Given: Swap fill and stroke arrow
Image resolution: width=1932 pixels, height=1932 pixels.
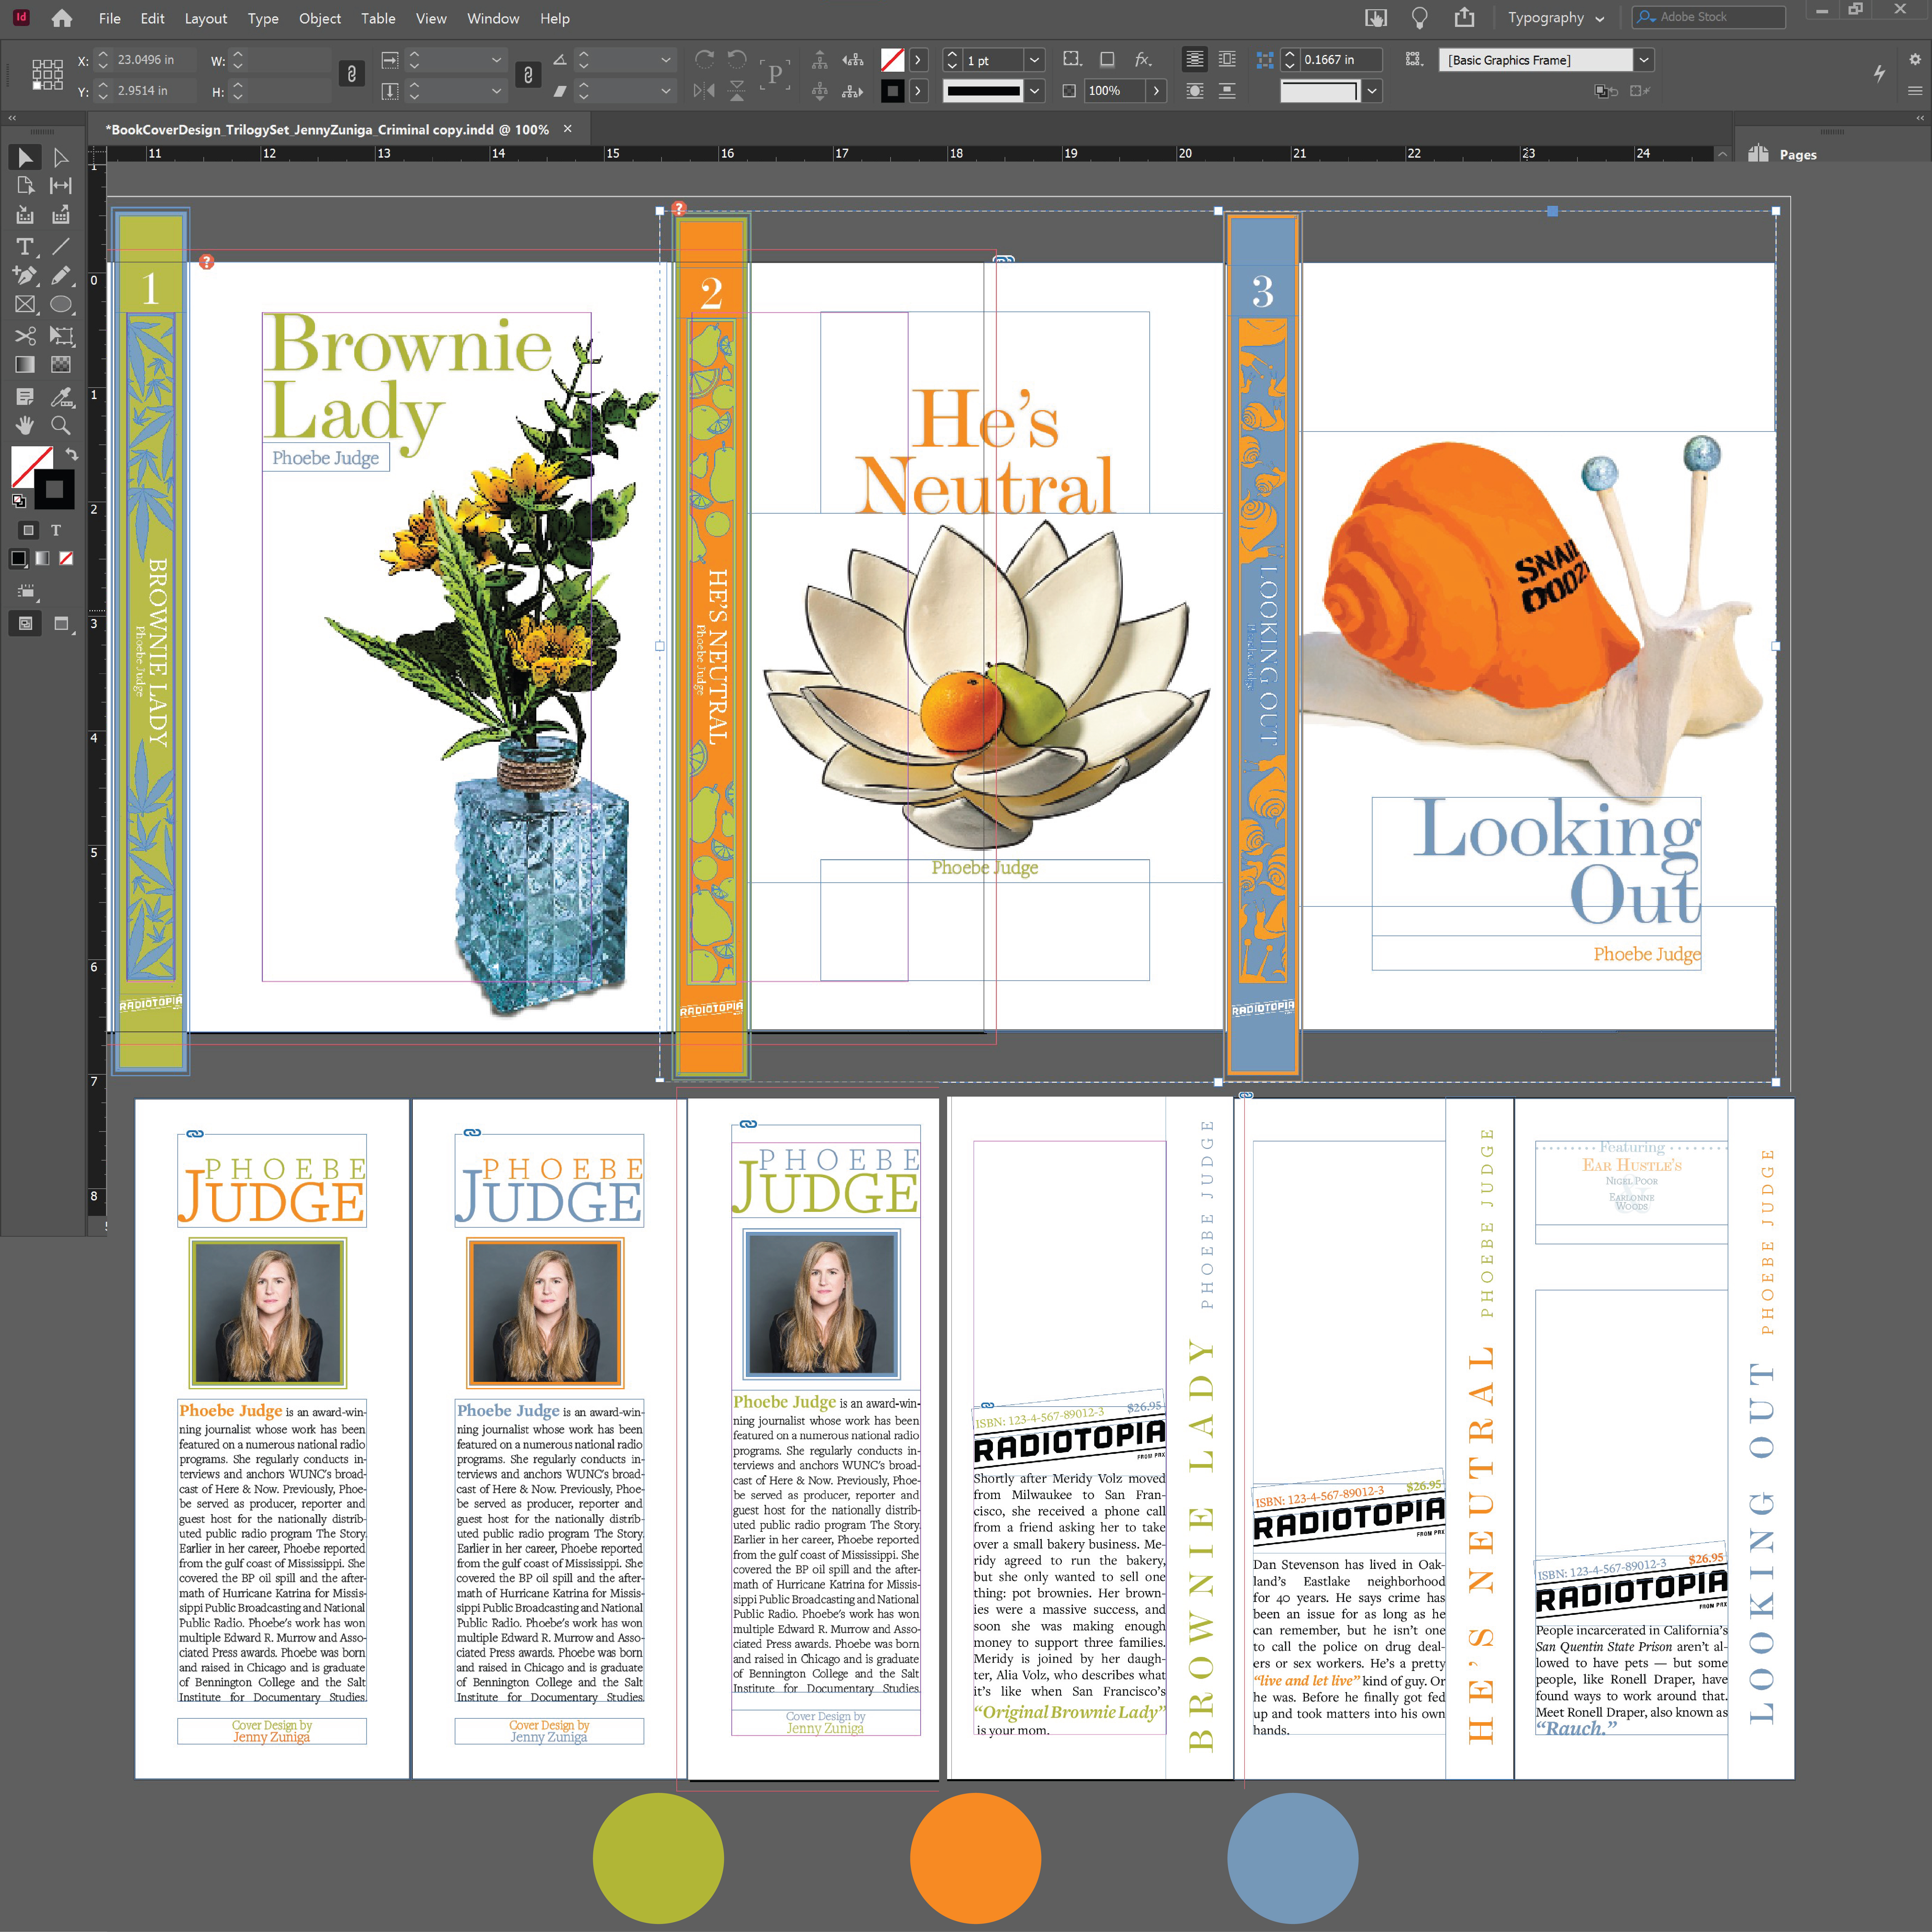Looking at the screenshot, I should (x=72, y=454).
